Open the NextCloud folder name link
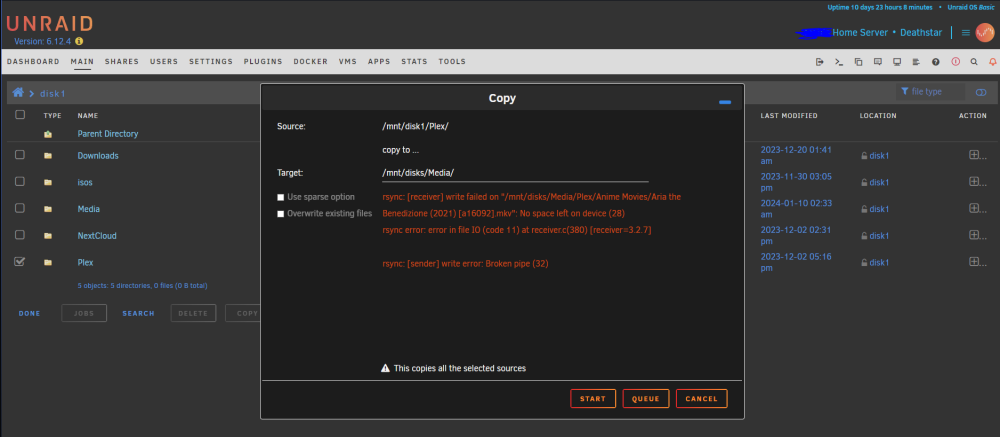The height and width of the screenshot is (437, 1000). coord(97,236)
